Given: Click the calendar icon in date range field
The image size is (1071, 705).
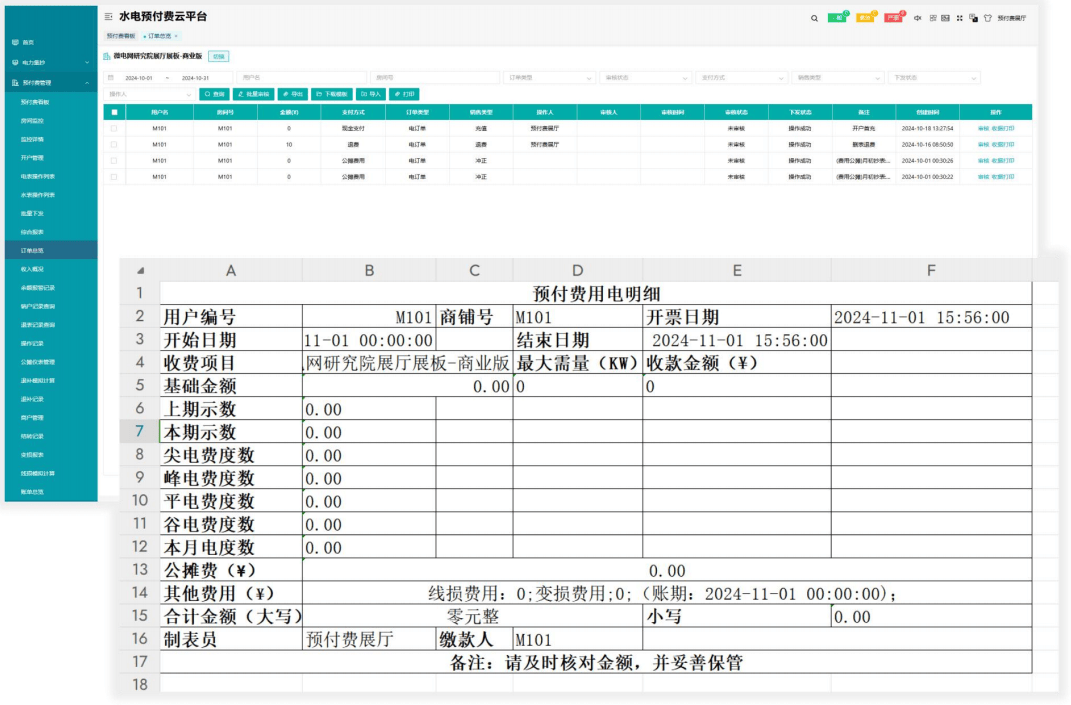Looking at the screenshot, I should click(x=111, y=78).
